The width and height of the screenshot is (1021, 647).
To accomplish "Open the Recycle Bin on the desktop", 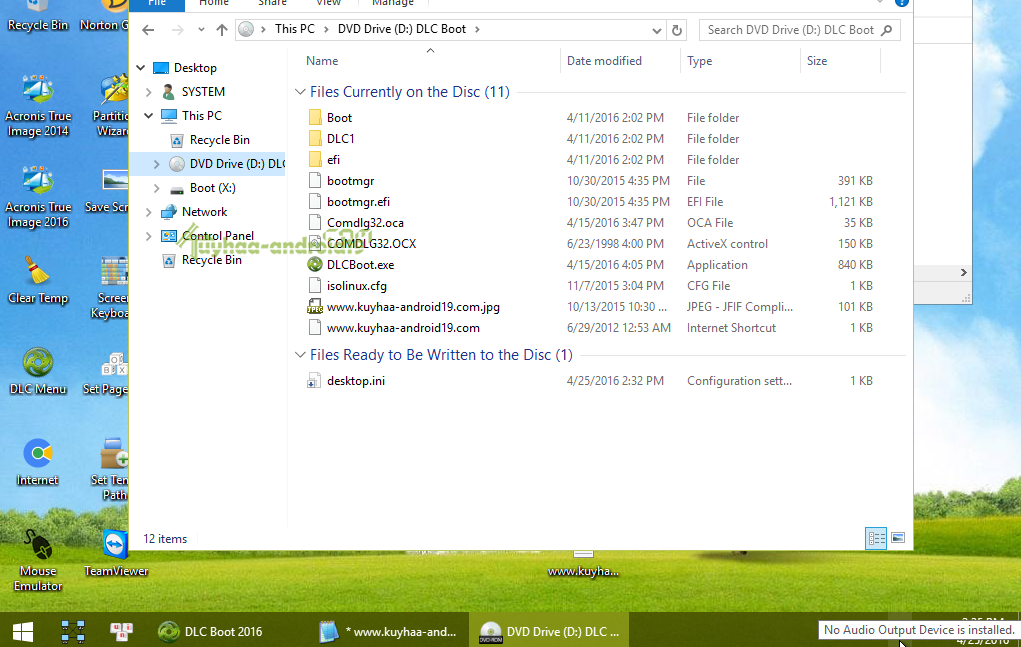I will [x=38, y=16].
